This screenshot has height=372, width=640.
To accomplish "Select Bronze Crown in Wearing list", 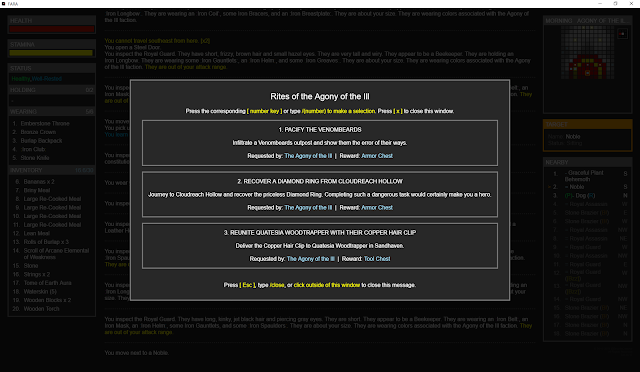I will (x=38, y=132).
